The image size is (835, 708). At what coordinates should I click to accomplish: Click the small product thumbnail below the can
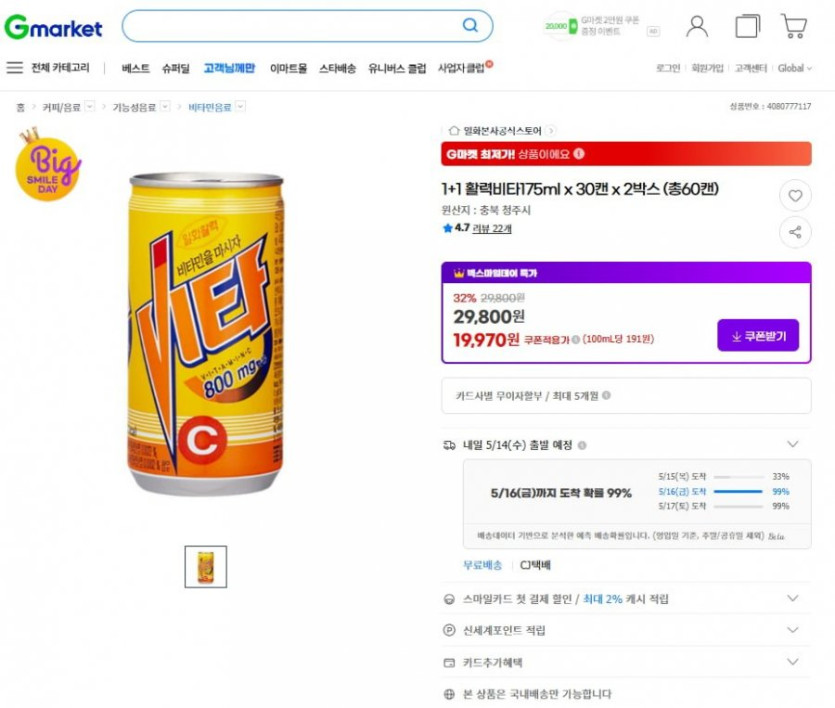204,567
